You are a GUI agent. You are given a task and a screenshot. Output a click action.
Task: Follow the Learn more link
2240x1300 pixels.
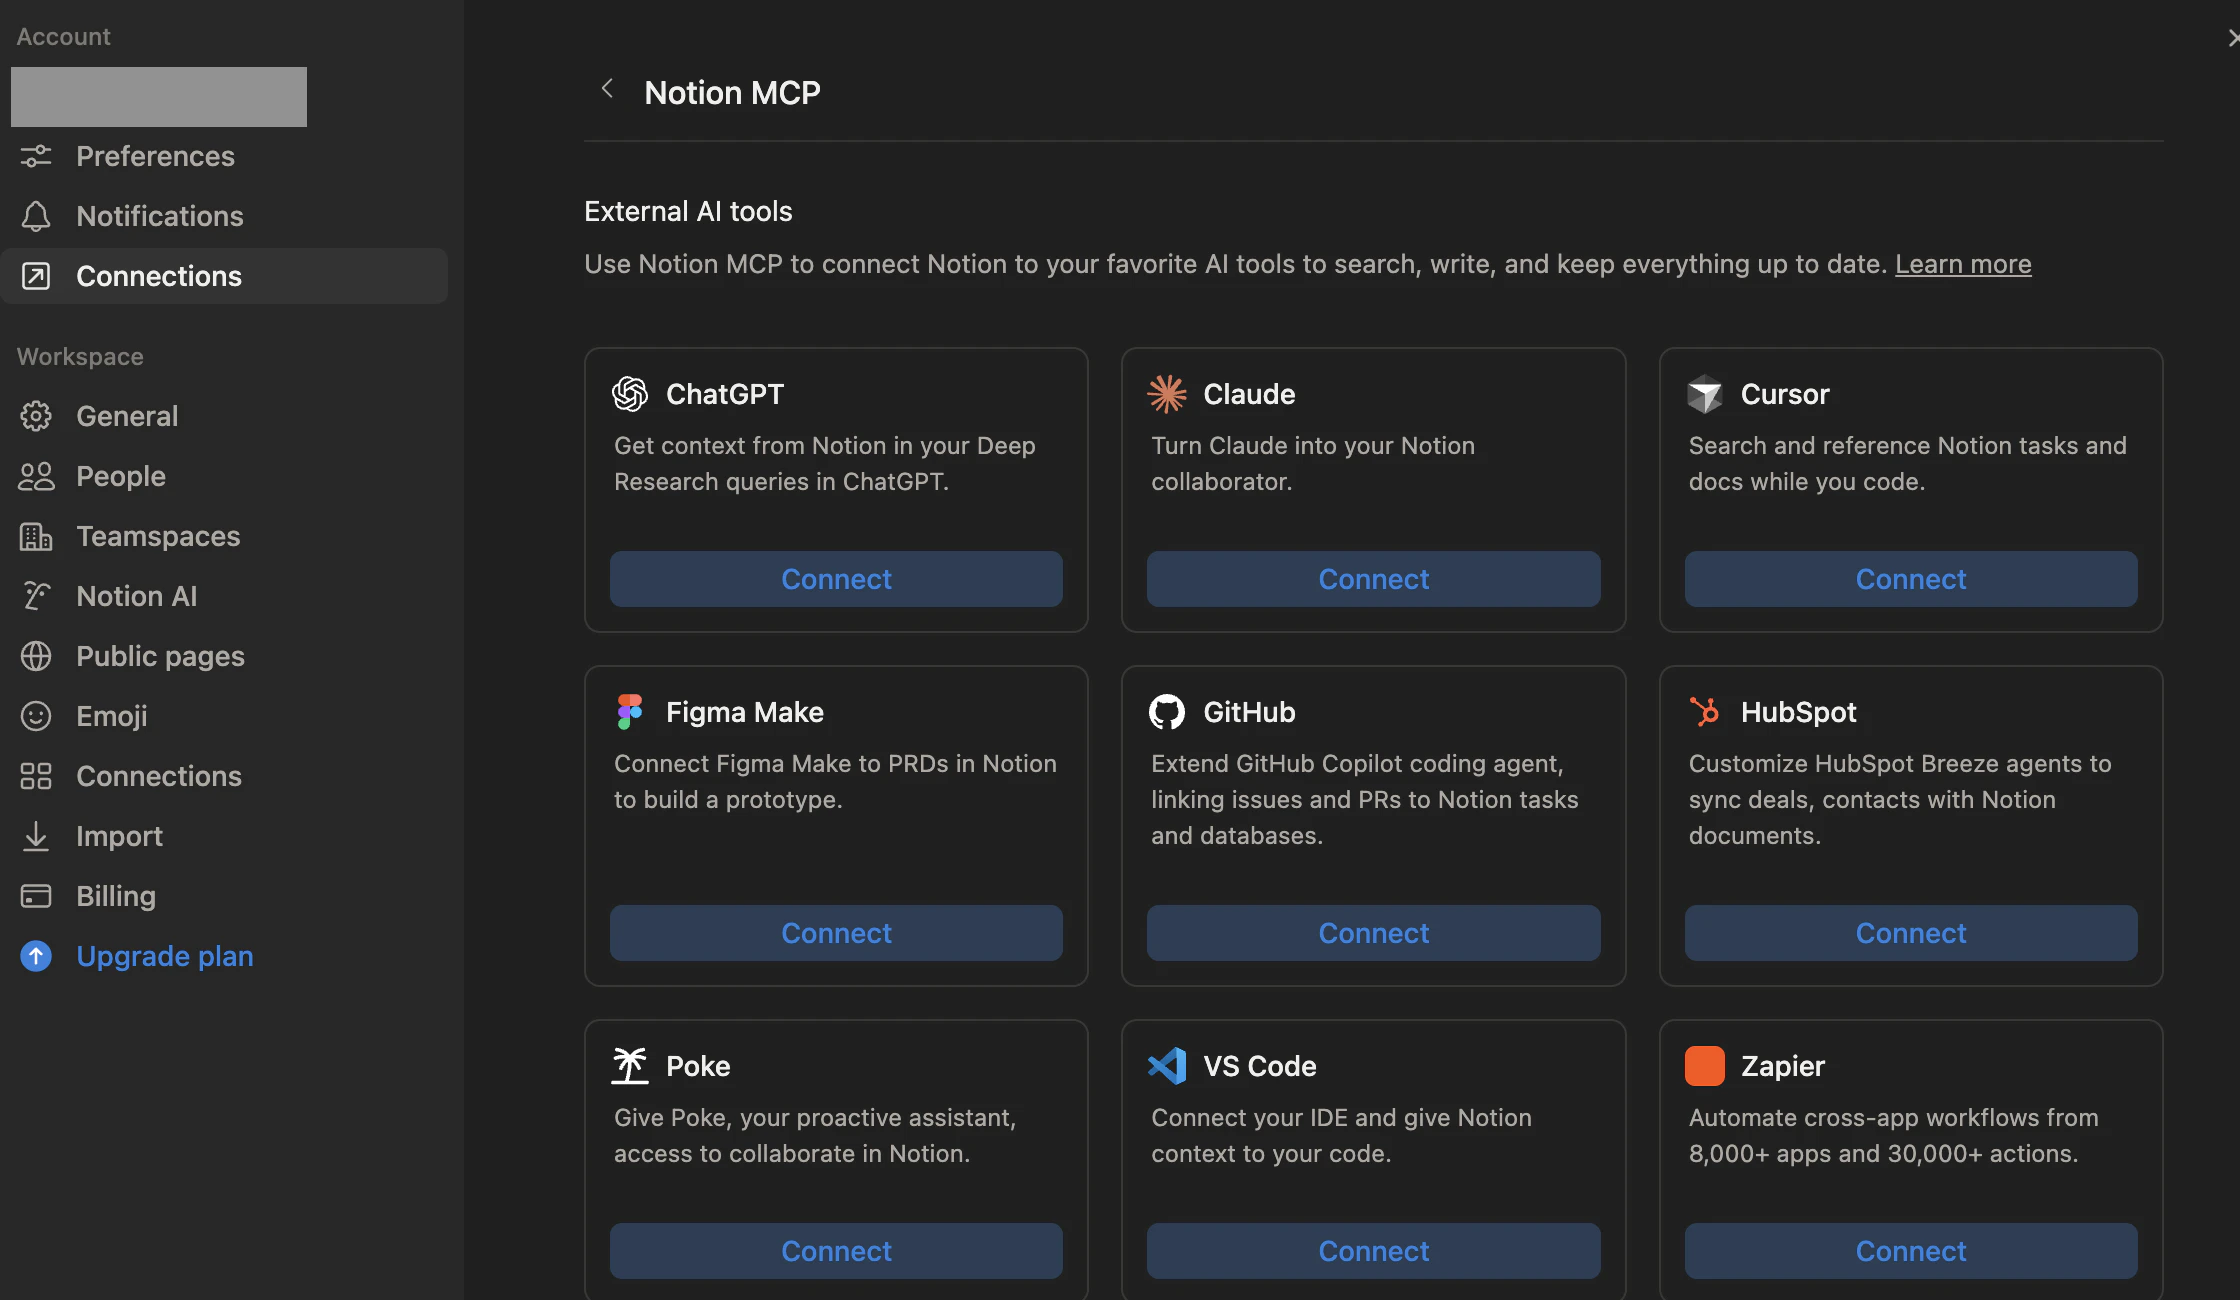coord(1963,264)
